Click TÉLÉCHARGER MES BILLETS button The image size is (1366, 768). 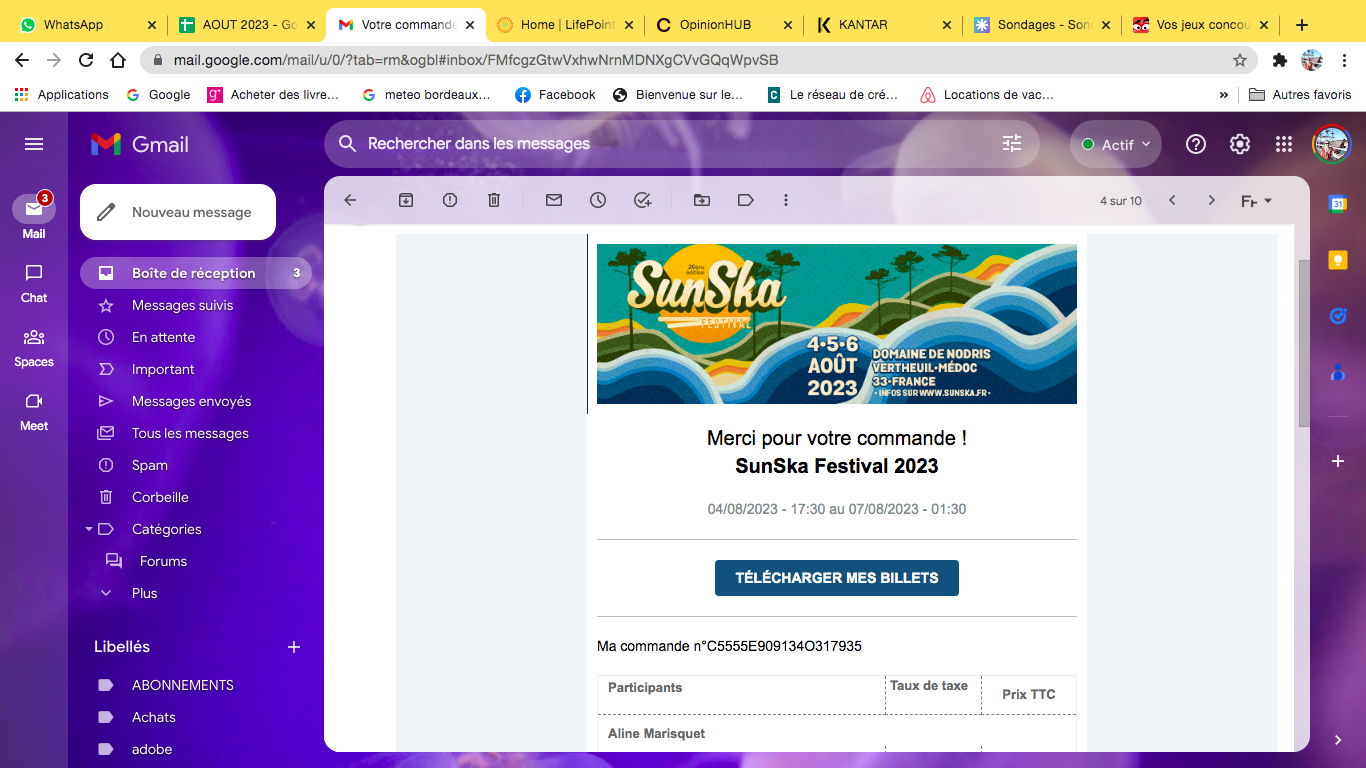[837, 578]
